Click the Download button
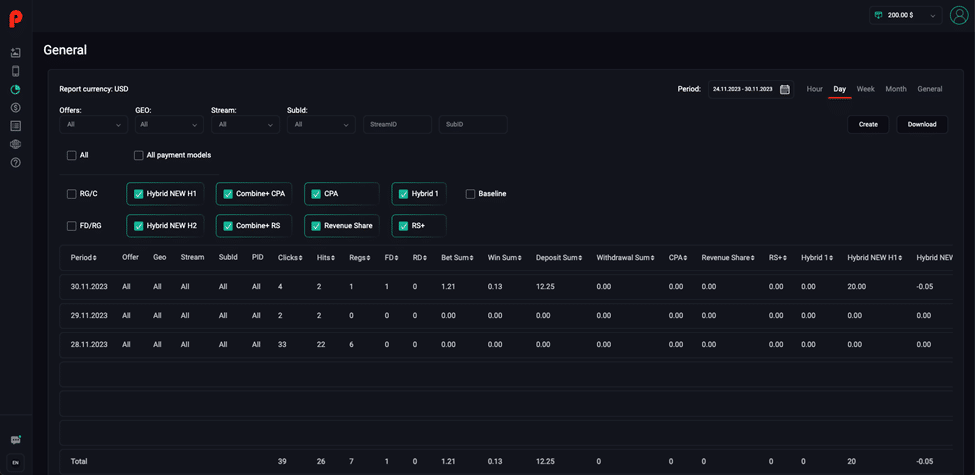Screen dimensions: 975x475 (x=922, y=124)
